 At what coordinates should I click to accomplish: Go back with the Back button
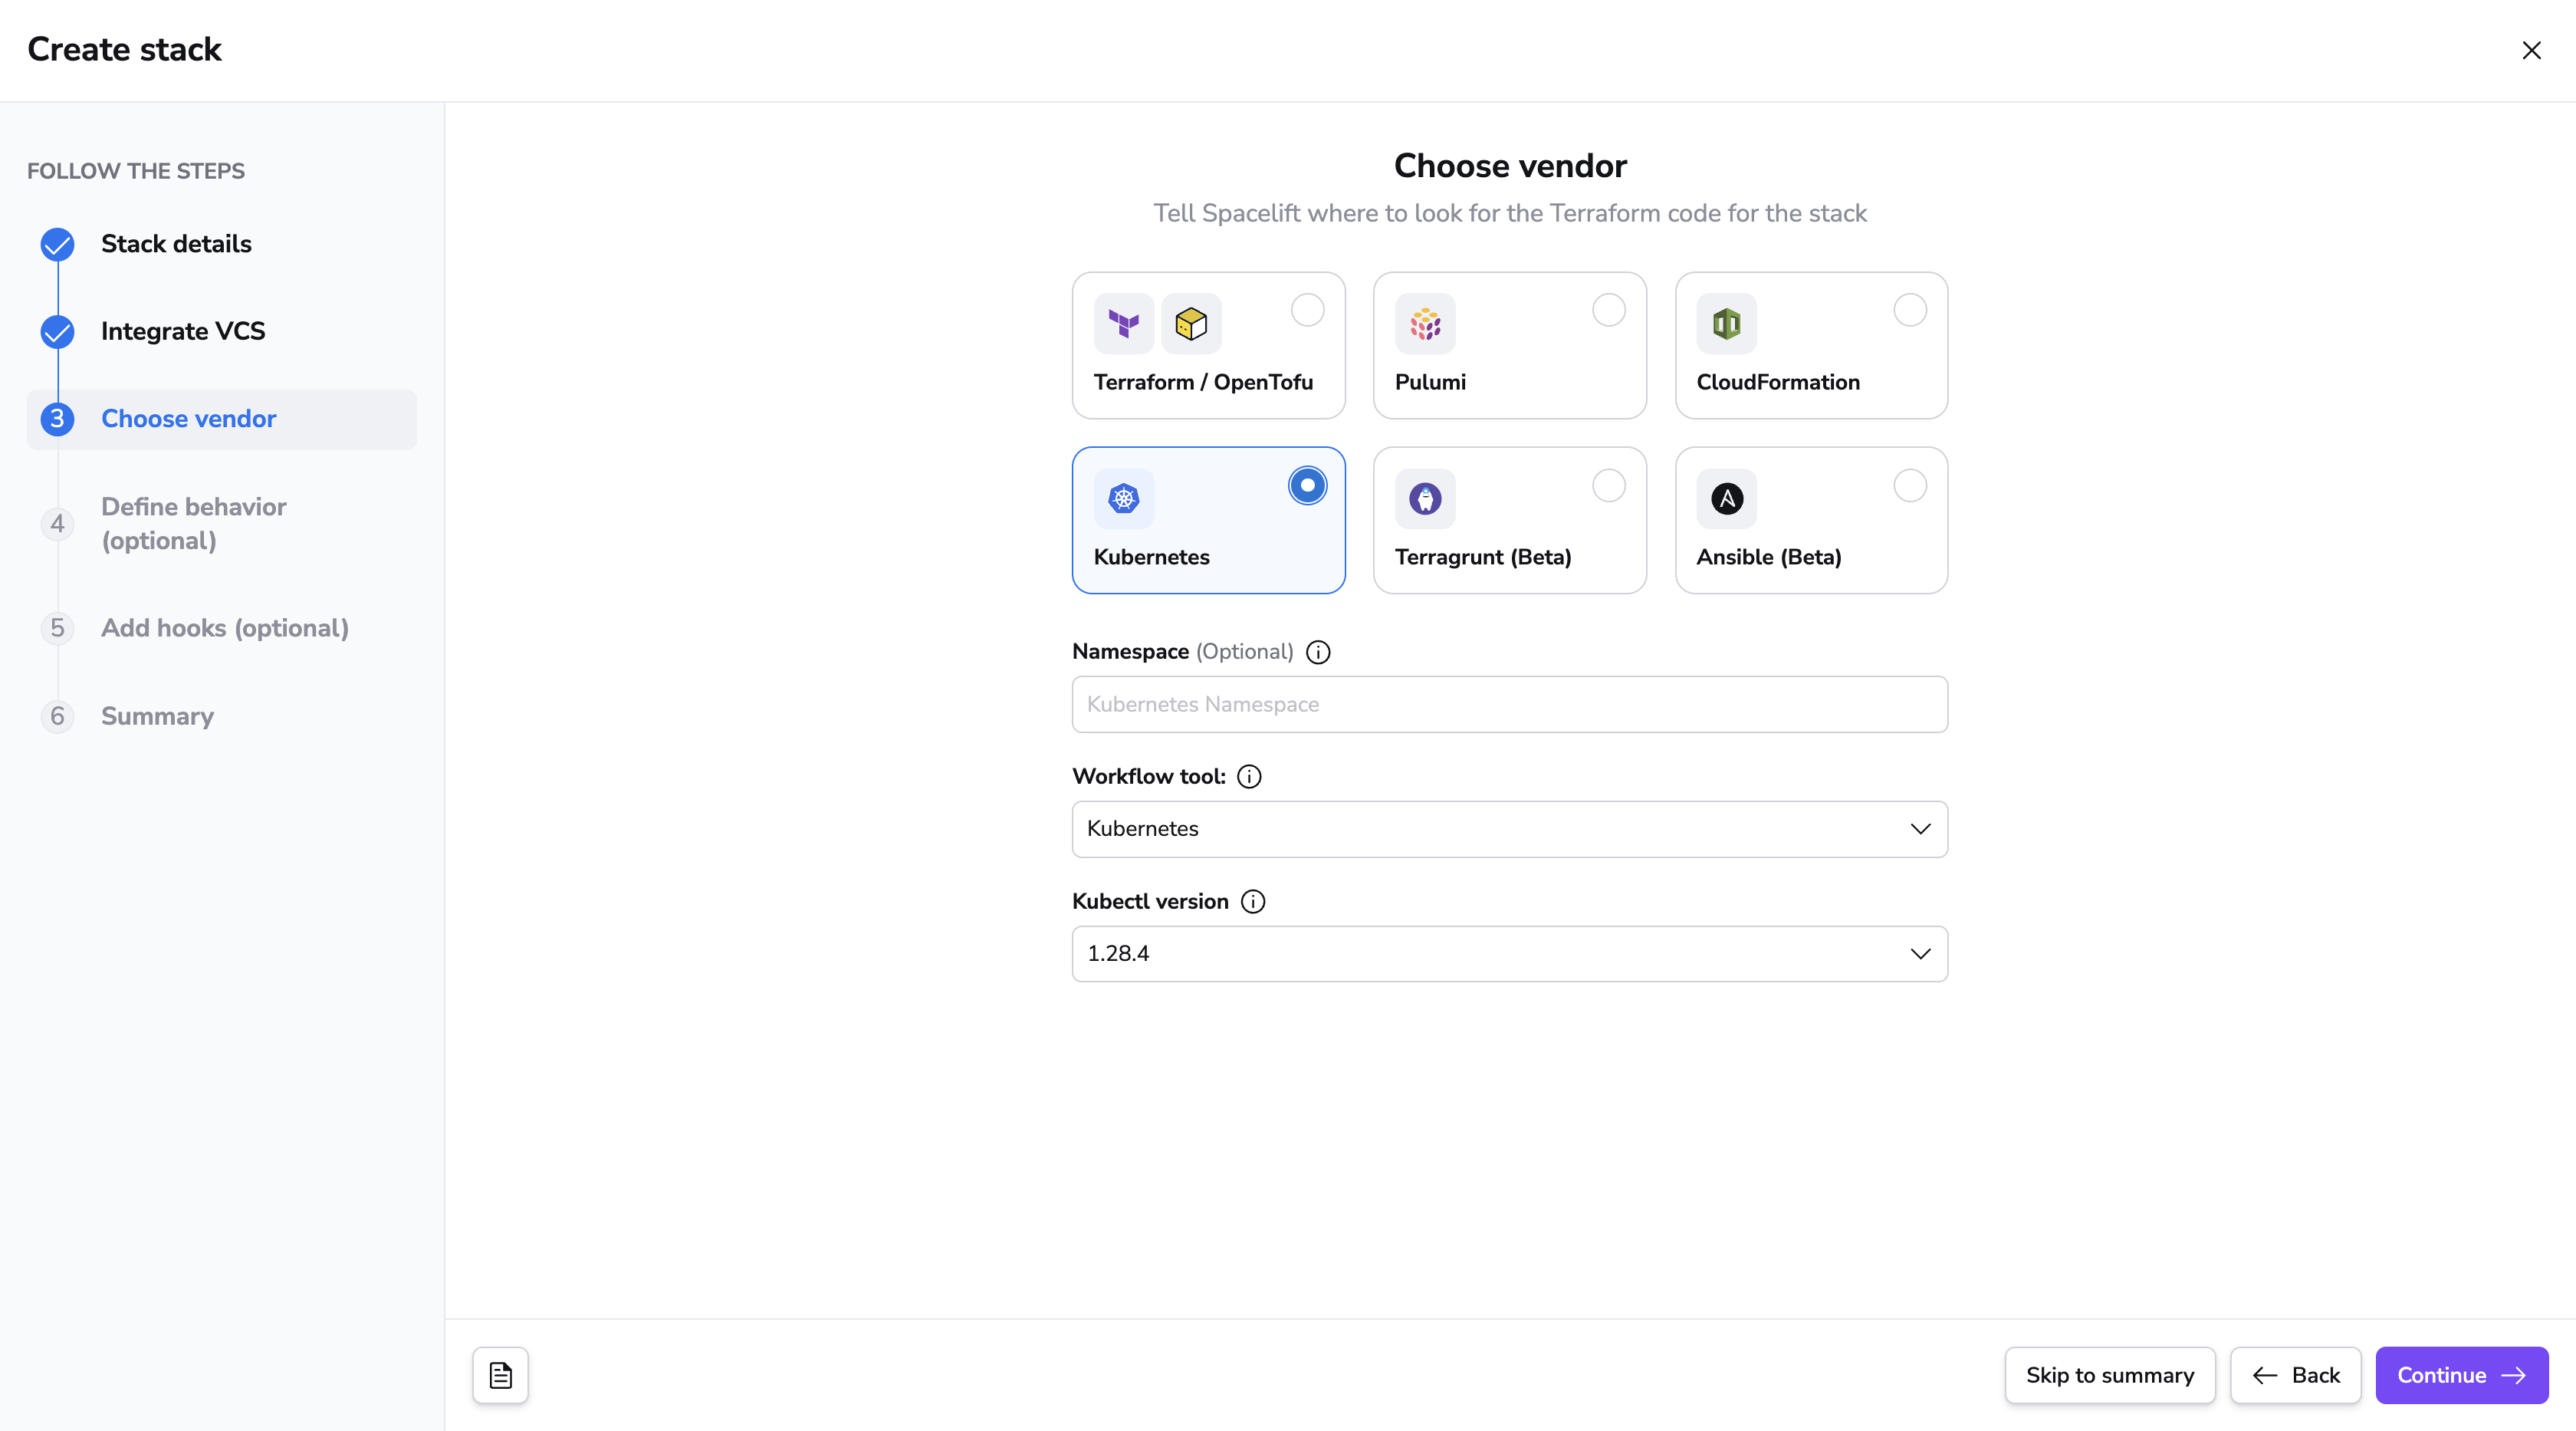(x=2296, y=1375)
